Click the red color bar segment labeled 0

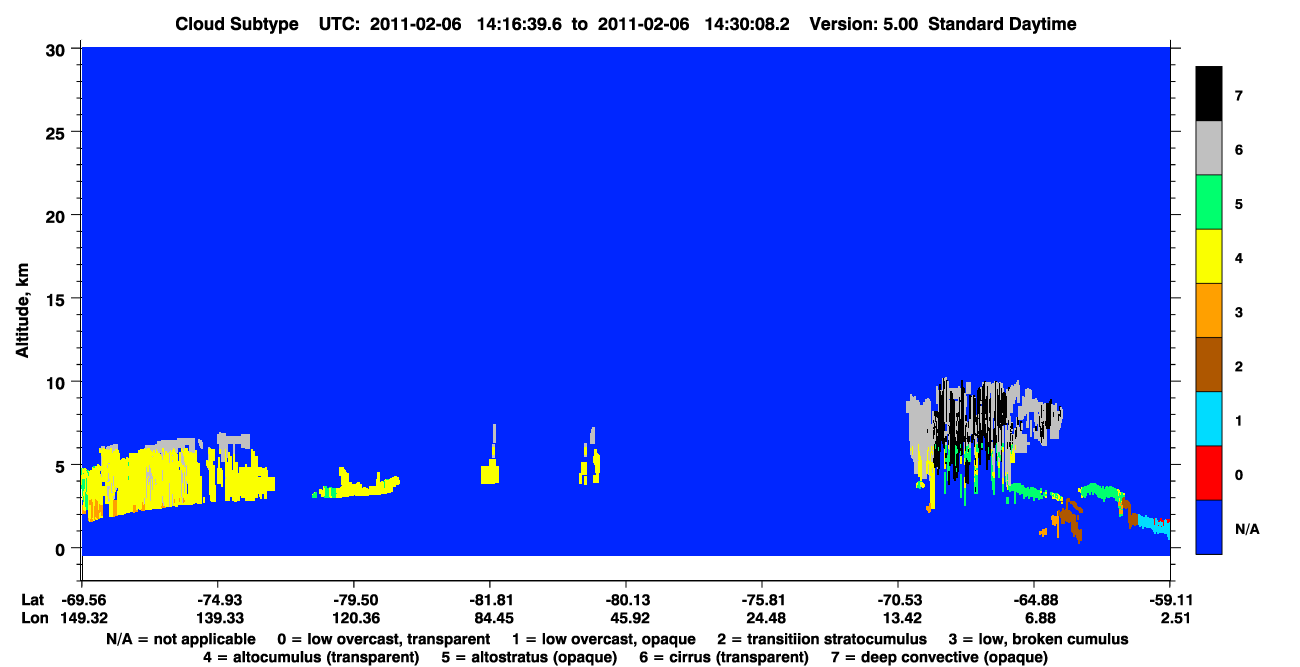[1209, 473]
